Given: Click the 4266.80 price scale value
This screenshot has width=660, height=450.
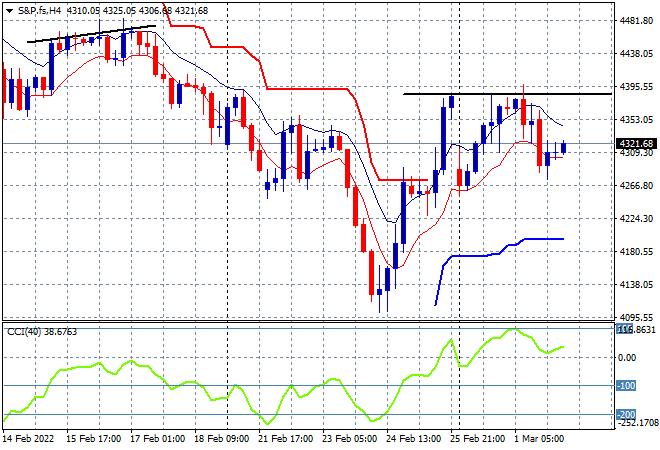Looking at the screenshot, I should tap(636, 185).
